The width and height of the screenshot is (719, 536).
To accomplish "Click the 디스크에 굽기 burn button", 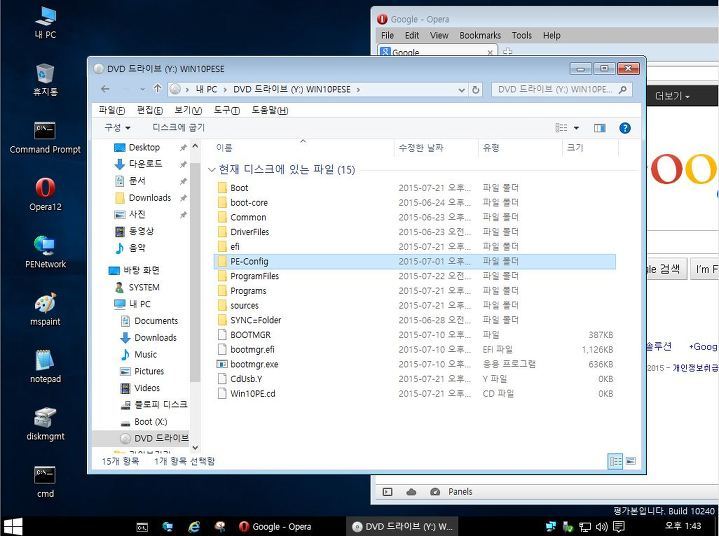I will click(178, 127).
